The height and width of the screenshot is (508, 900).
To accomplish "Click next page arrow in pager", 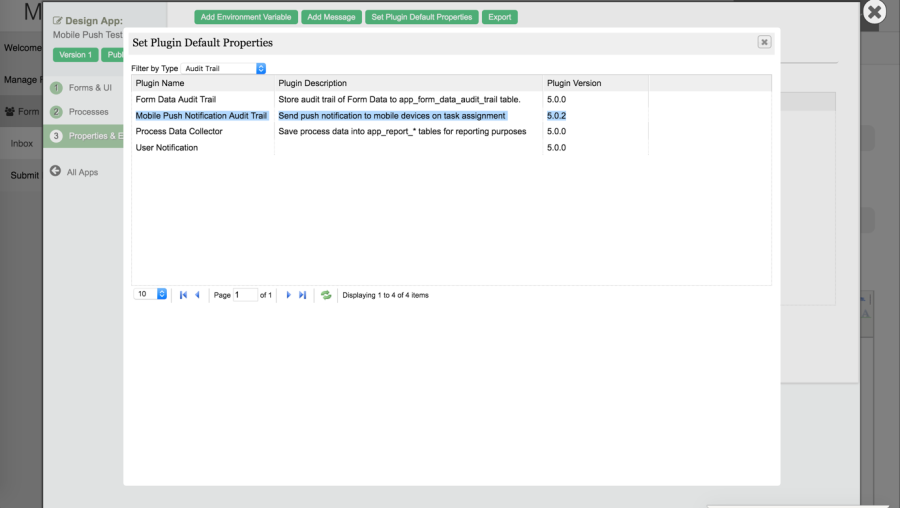I will (289, 295).
